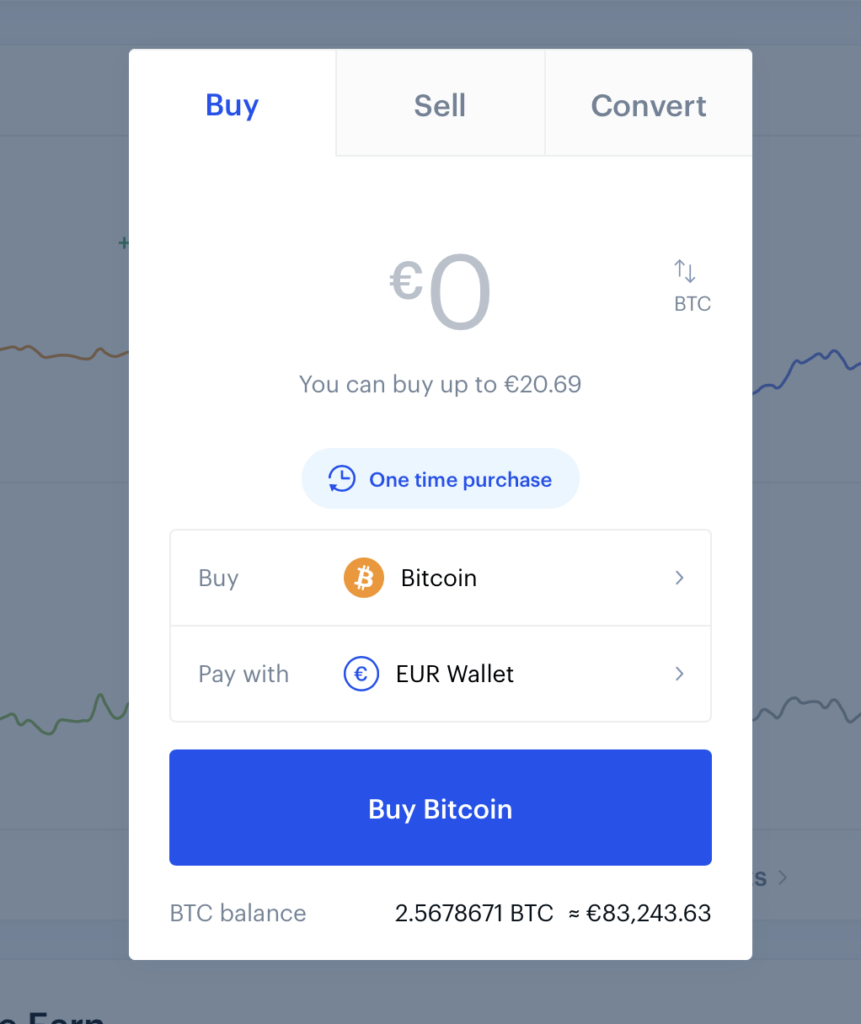The height and width of the screenshot is (1024, 861).
Task: Click the orange Bitcoin logo icon
Action: [x=364, y=578]
